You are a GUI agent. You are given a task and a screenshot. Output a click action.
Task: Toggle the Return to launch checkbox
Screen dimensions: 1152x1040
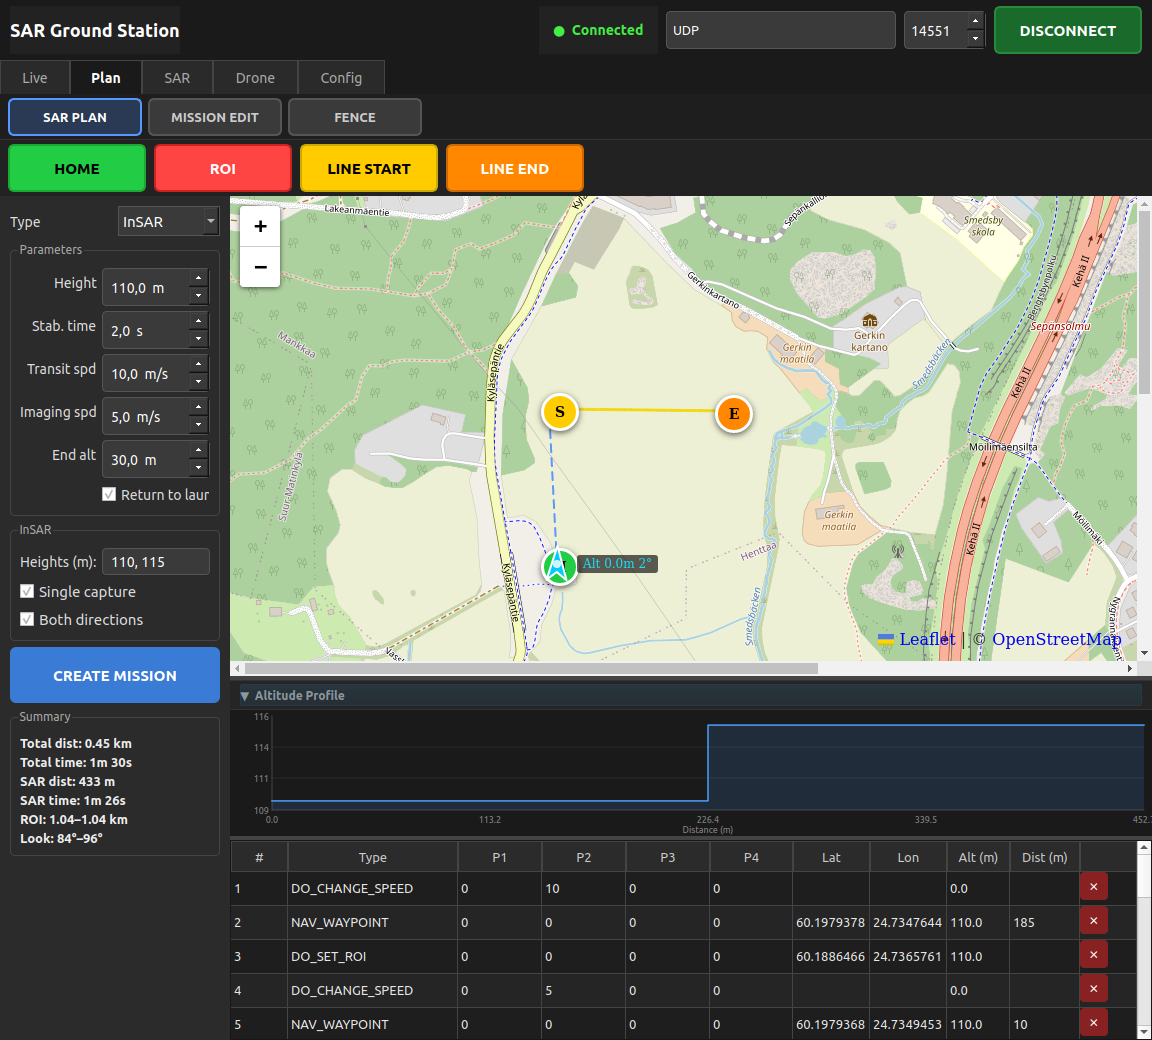pos(109,494)
